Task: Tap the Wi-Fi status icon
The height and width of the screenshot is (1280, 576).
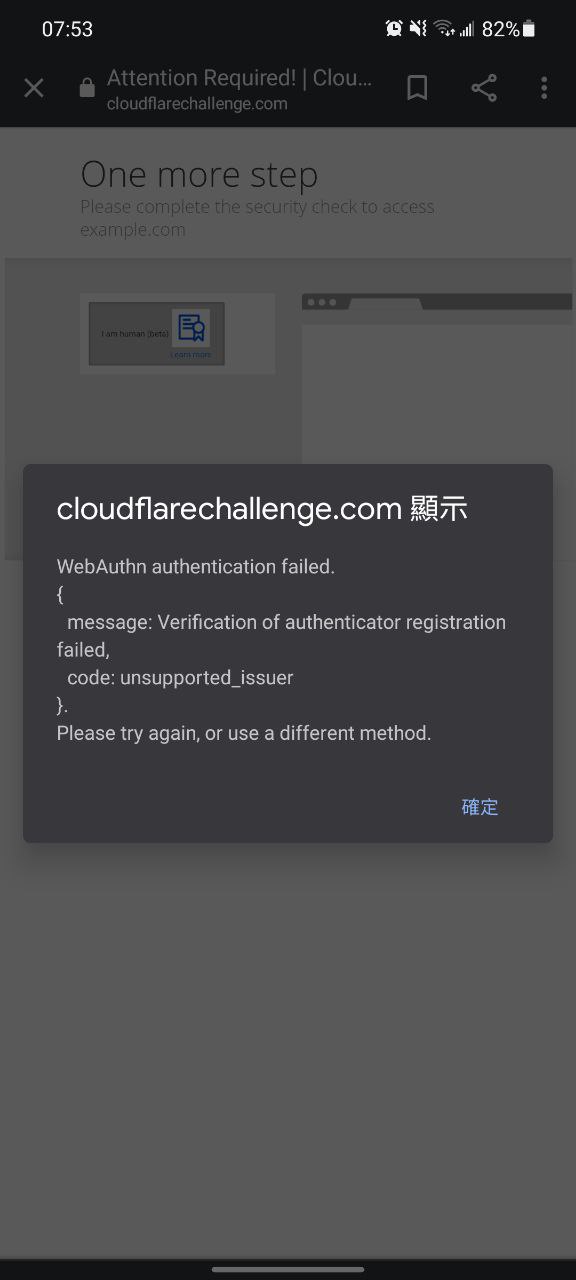Action: pos(443,29)
